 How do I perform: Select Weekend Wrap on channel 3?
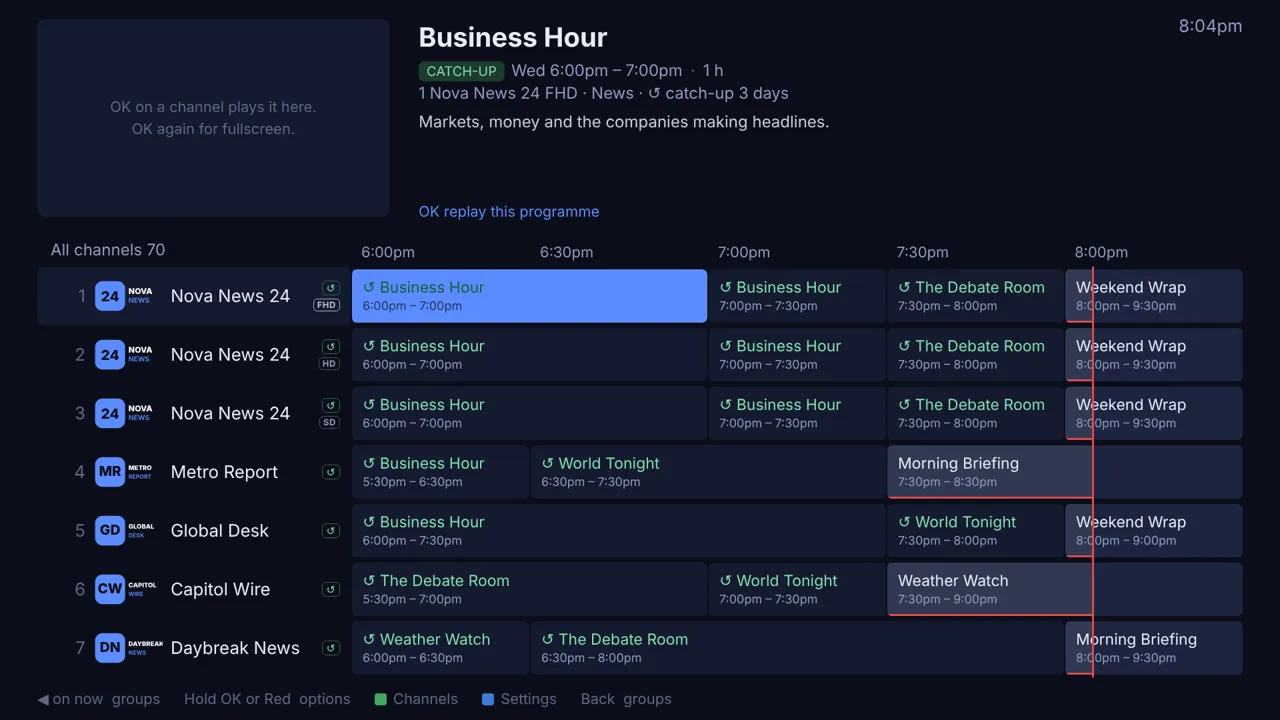tap(1154, 413)
